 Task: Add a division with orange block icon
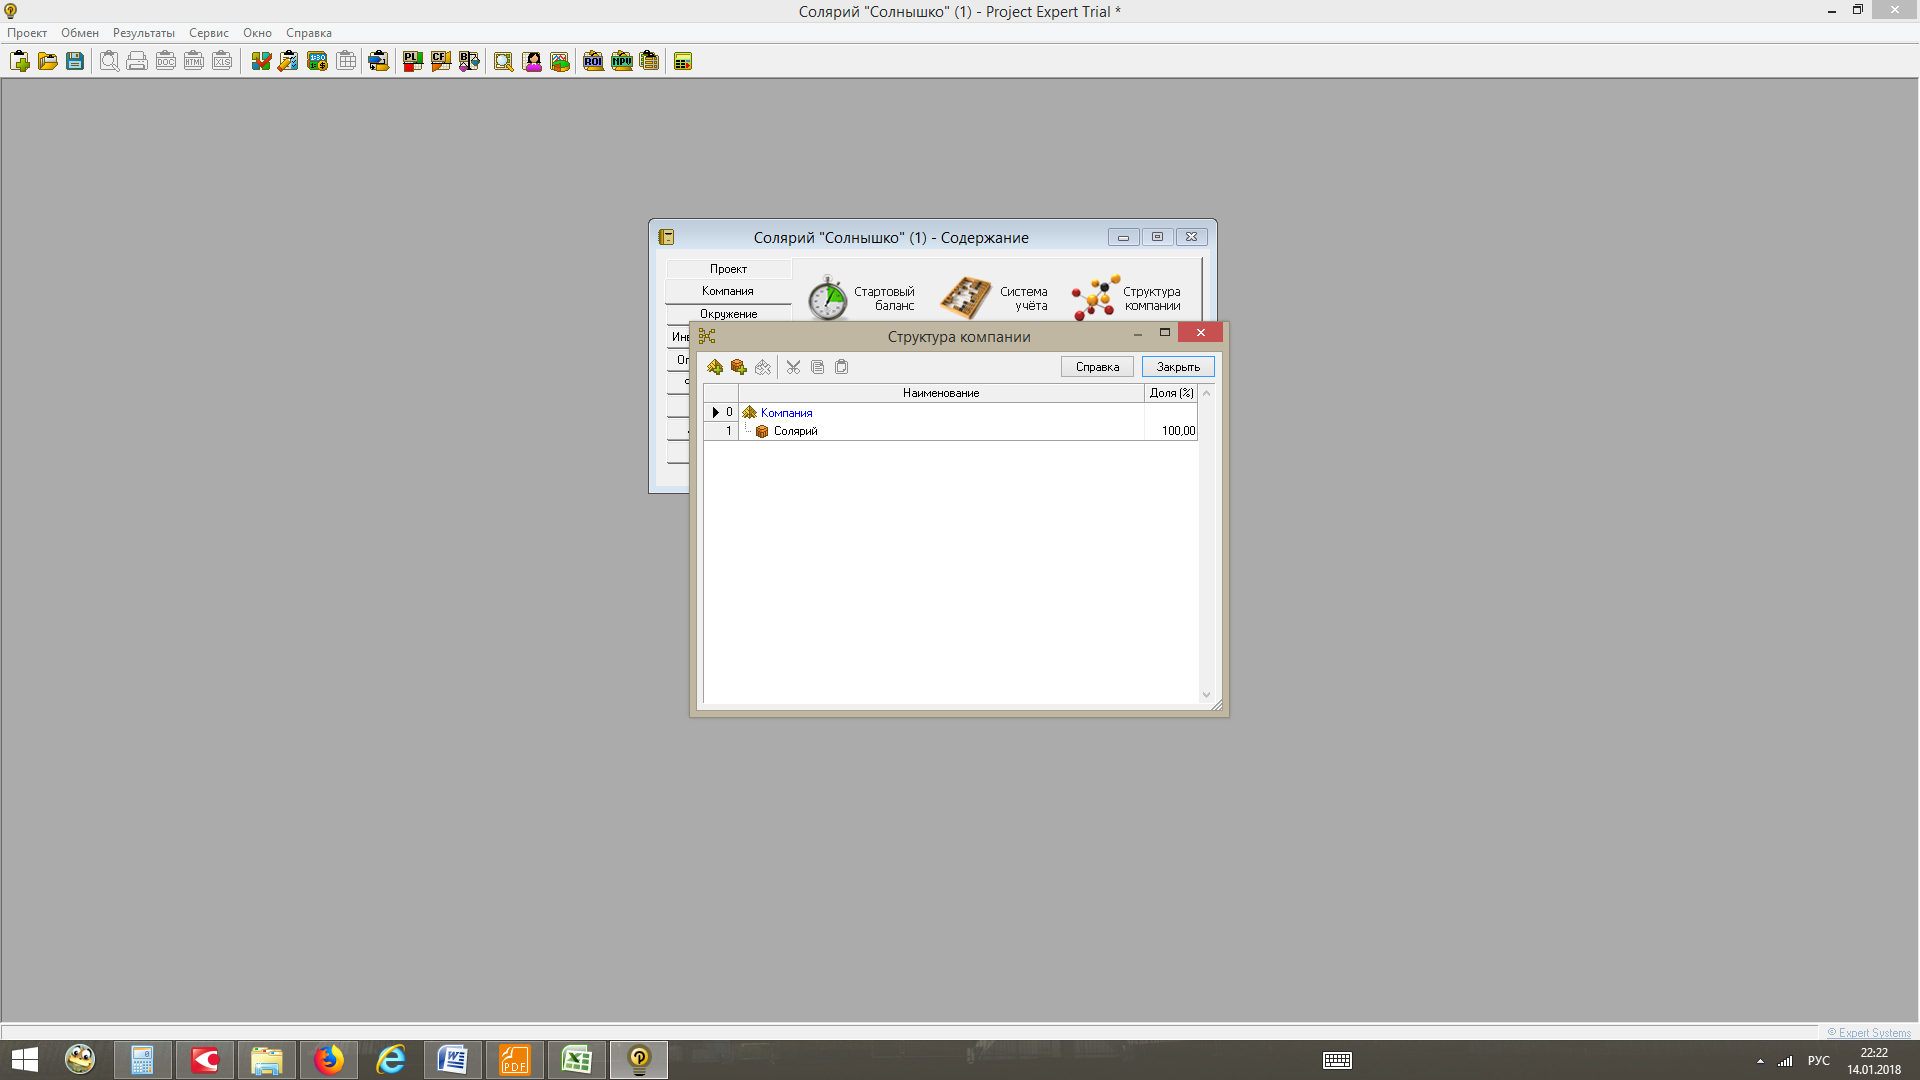(x=739, y=367)
